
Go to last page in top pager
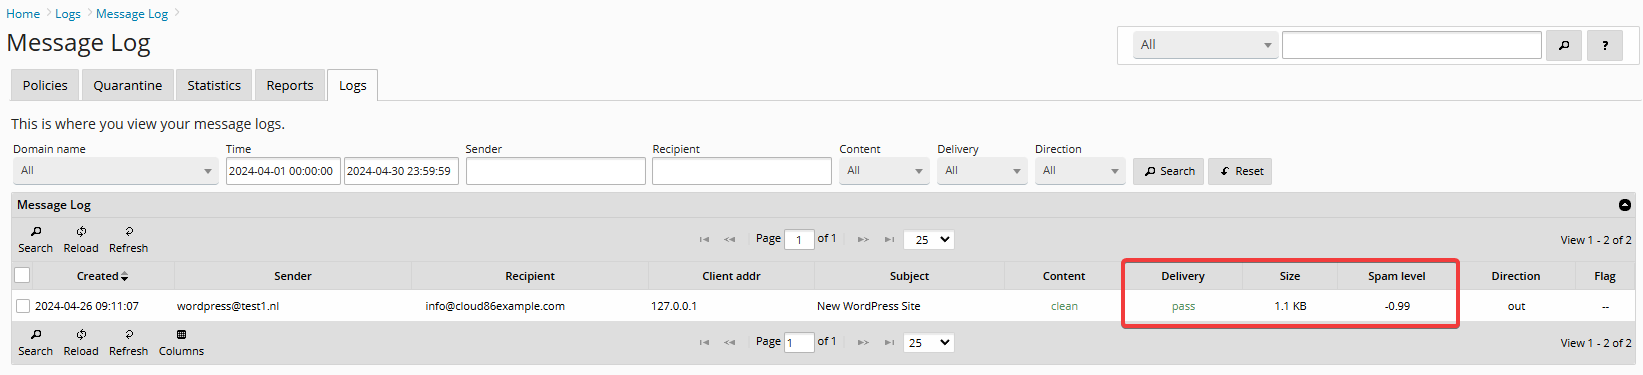(889, 240)
